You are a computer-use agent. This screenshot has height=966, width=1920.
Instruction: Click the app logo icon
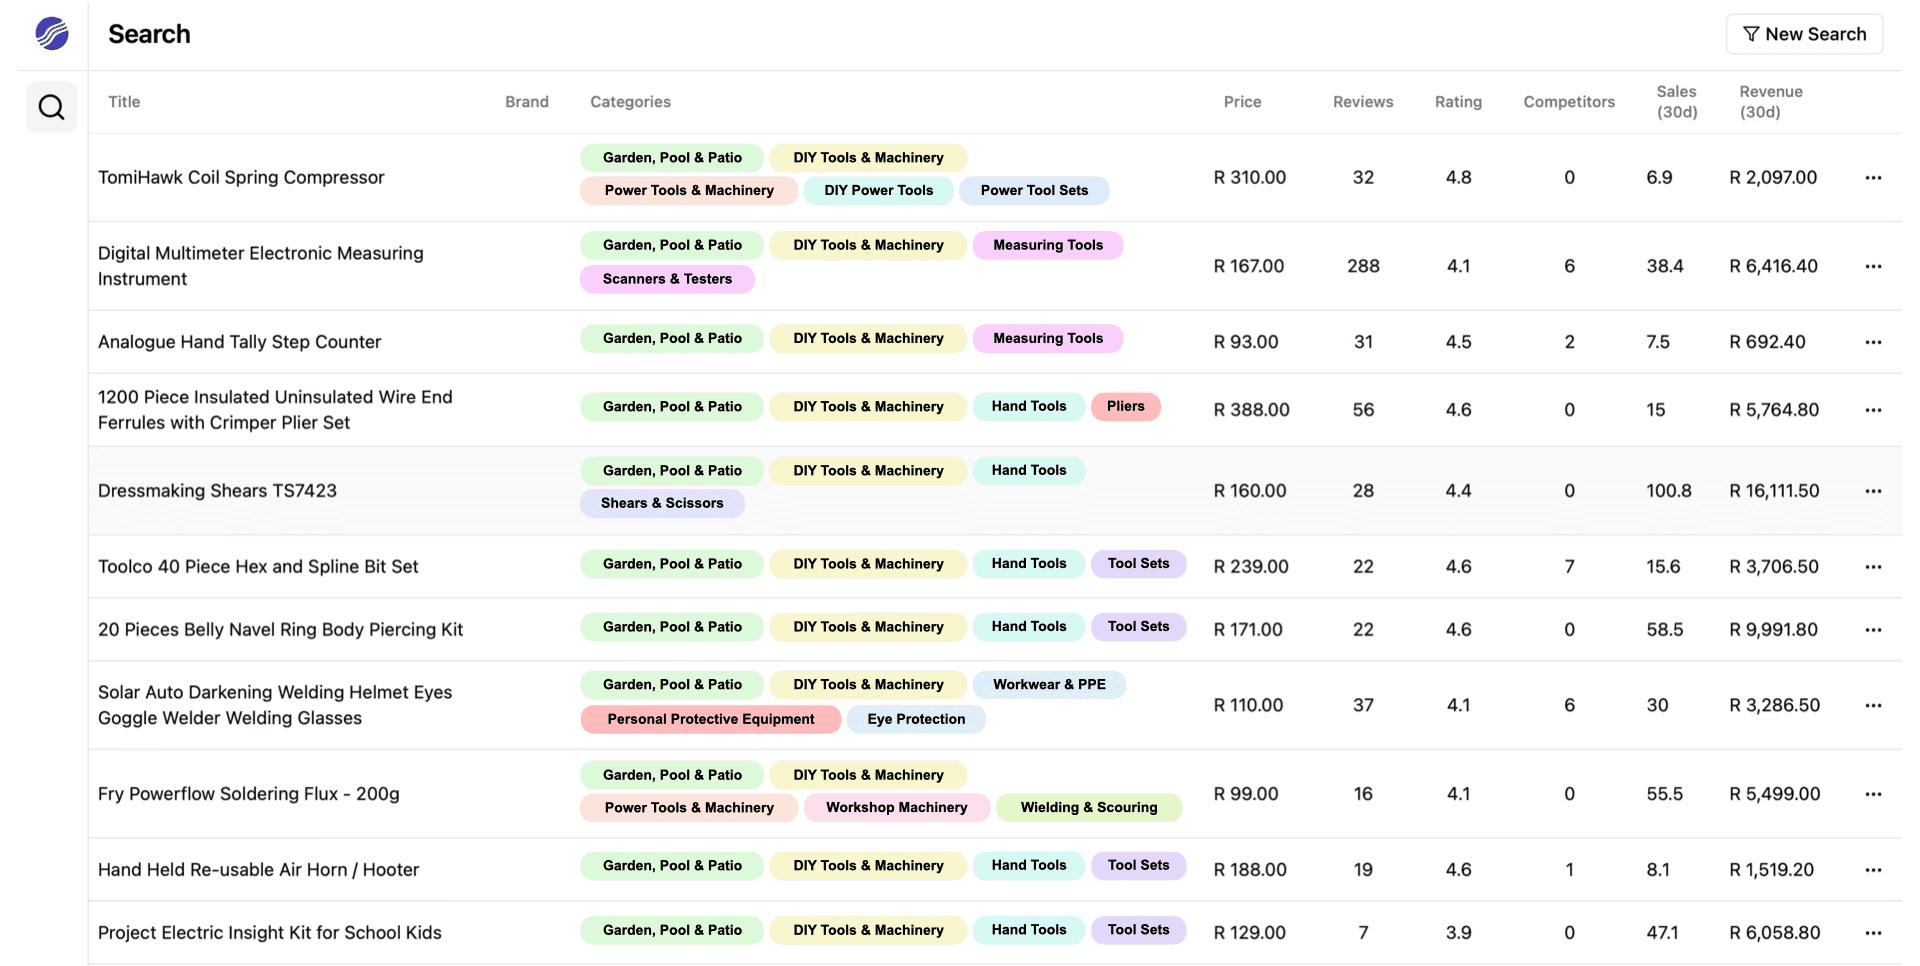(x=52, y=34)
